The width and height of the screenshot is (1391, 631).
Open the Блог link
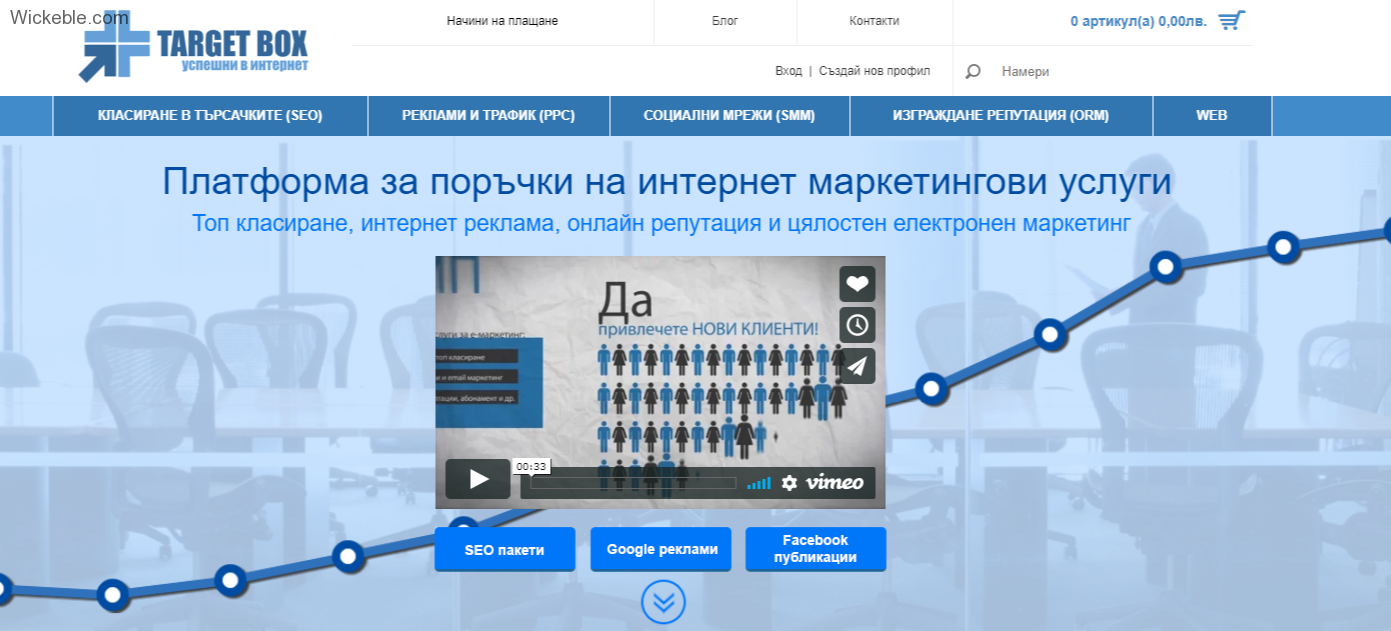(x=725, y=21)
